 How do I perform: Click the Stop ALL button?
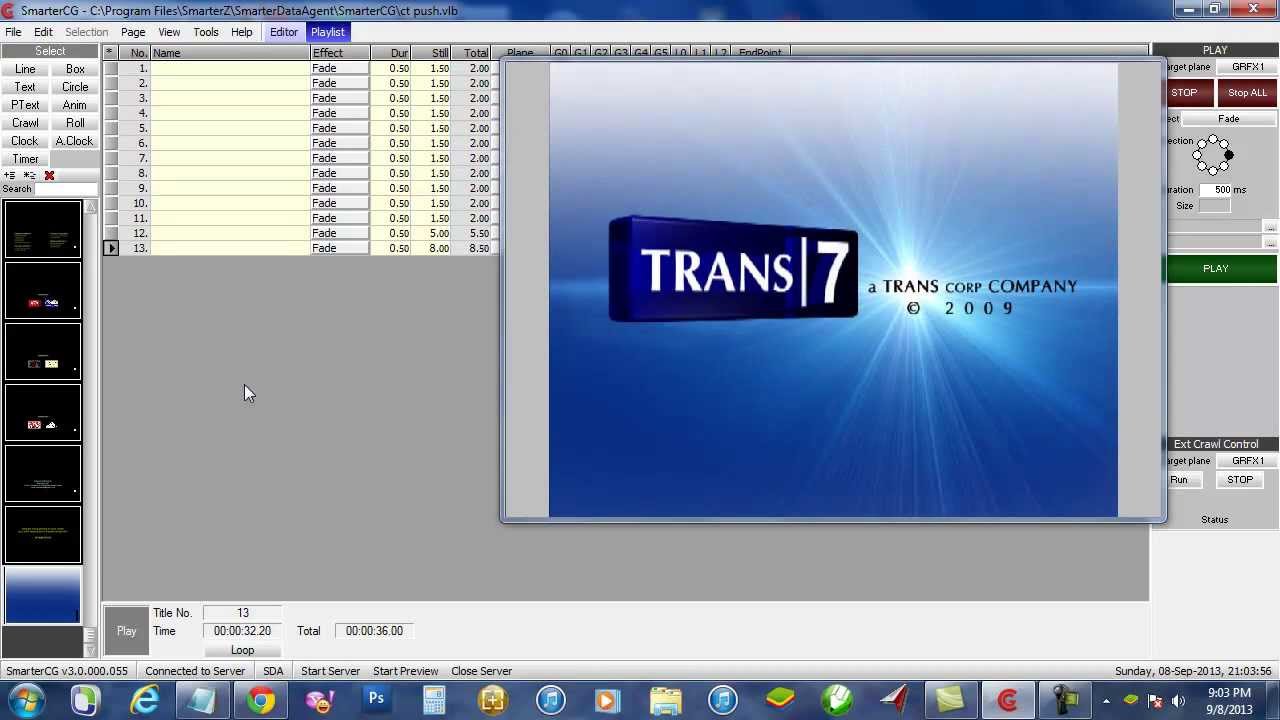[1247, 93]
